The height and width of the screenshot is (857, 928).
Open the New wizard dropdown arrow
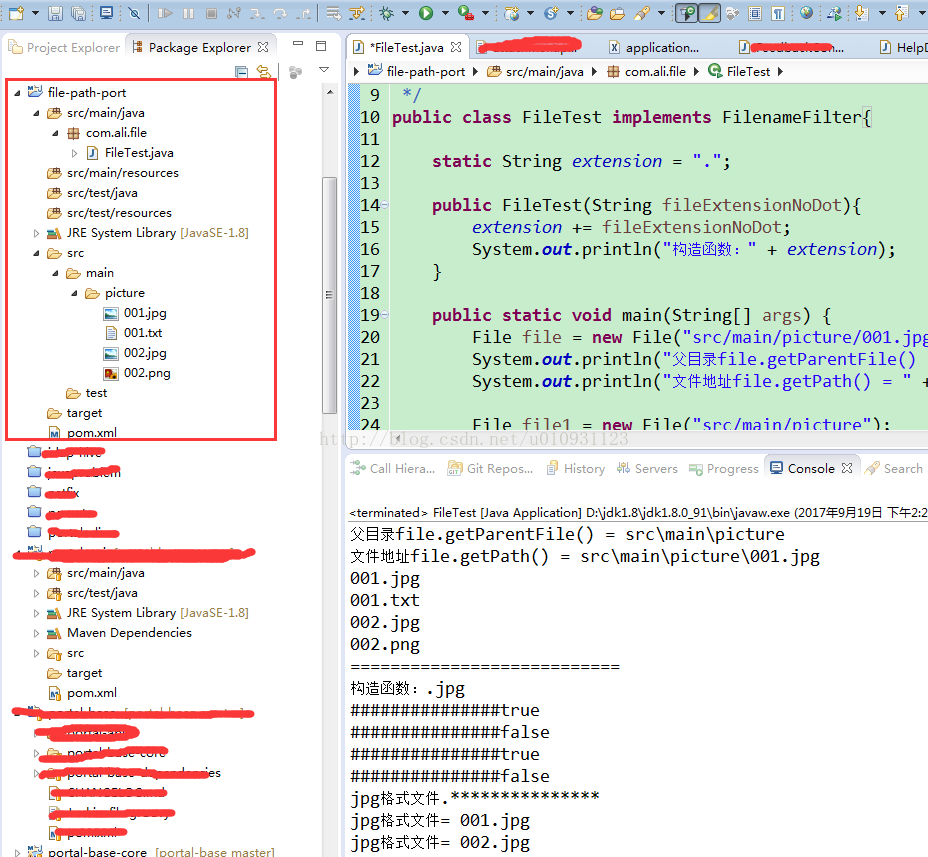tap(35, 13)
